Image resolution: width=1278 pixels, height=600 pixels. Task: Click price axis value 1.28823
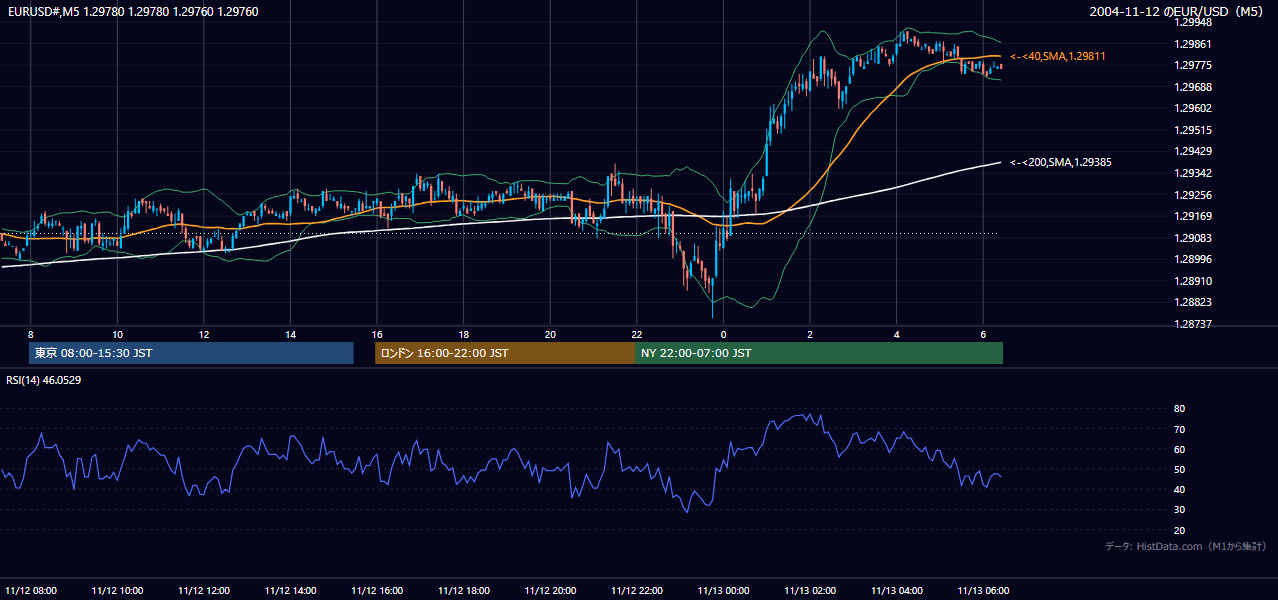coord(1192,302)
